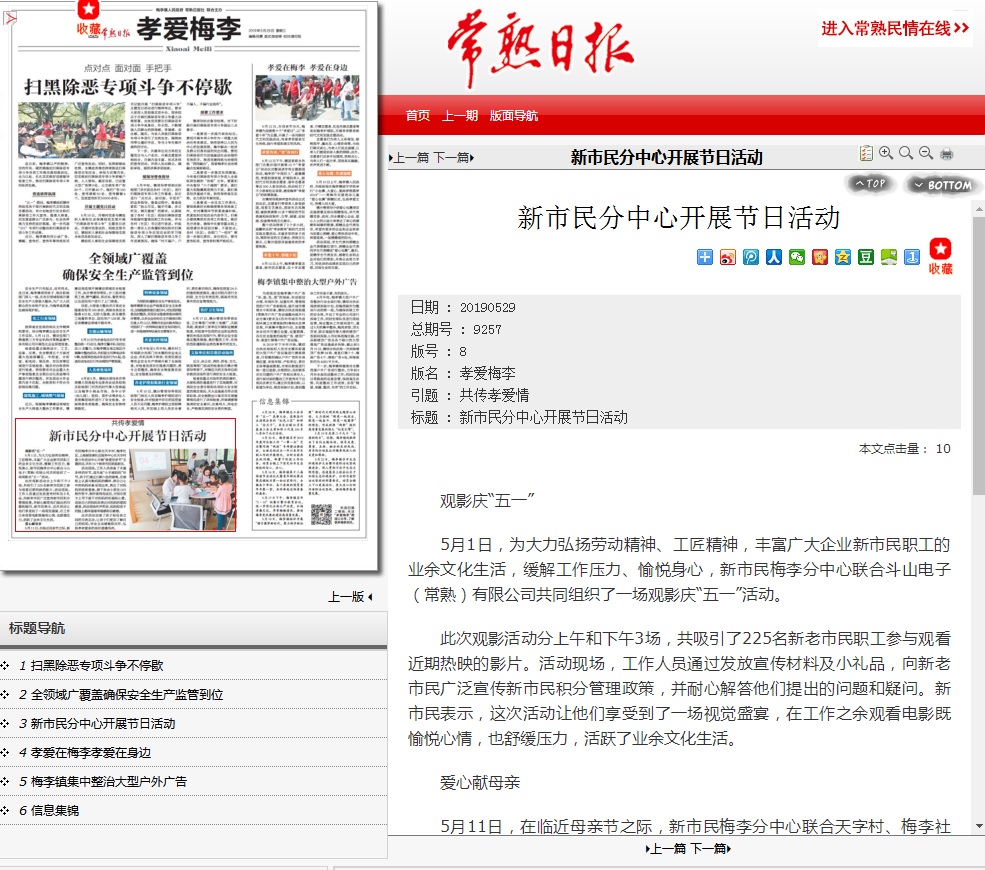Open 上一期 in the red navigation bar
Viewport: 985px width, 870px height.
pos(460,116)
